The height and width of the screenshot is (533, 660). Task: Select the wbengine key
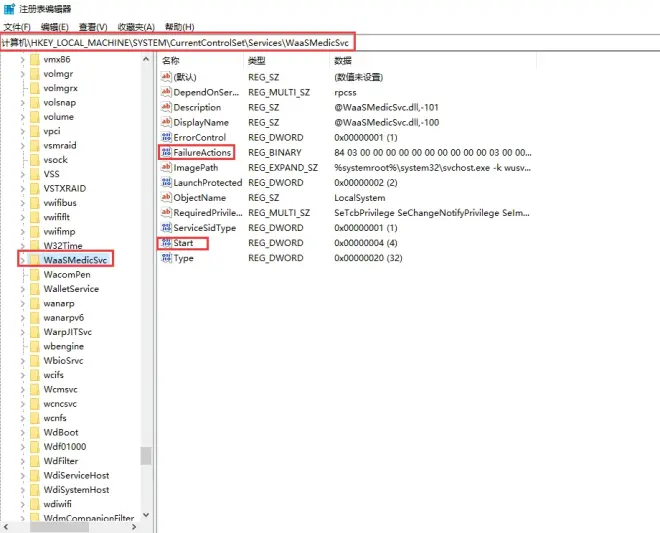point(64,346)
